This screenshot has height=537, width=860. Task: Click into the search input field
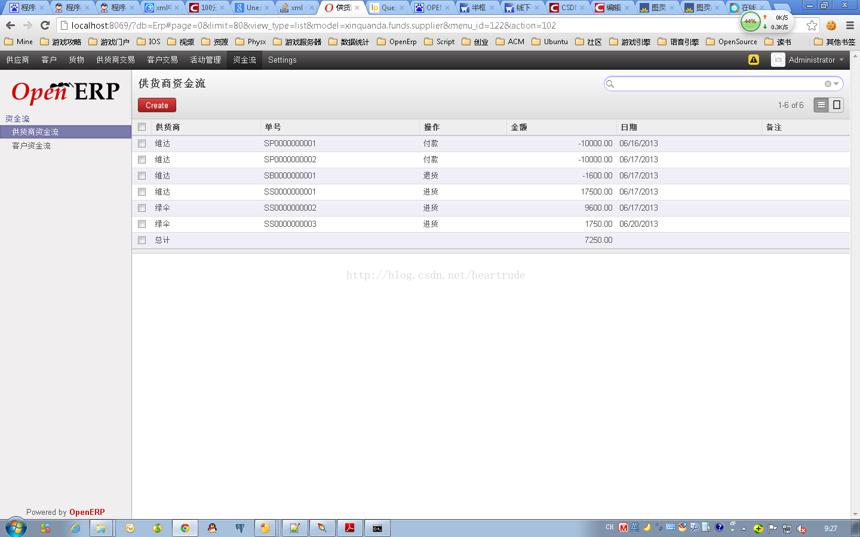(718, 84)
